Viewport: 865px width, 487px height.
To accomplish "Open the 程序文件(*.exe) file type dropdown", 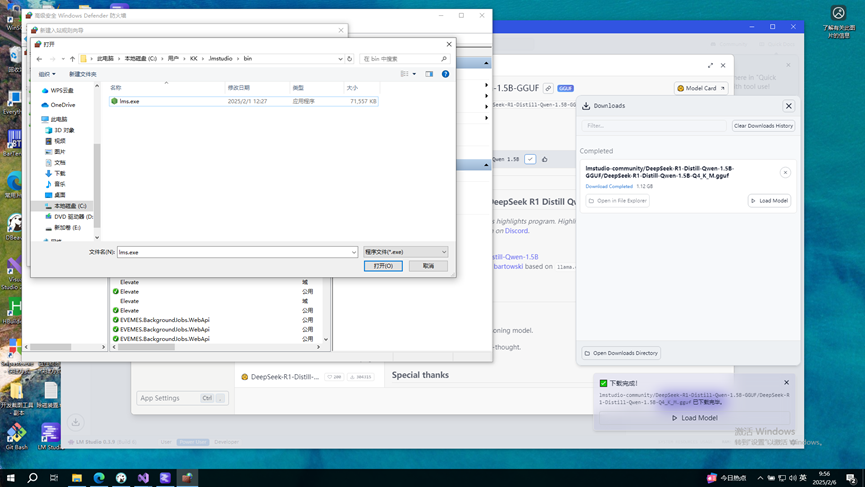I will tap(405, 252).
